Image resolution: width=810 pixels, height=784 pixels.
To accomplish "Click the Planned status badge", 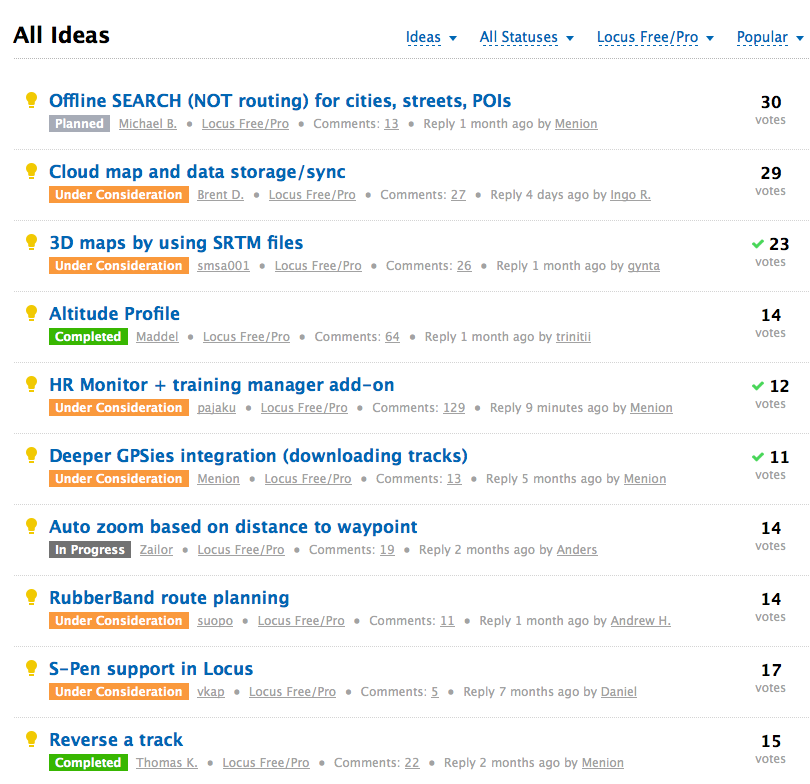I will [79, 124].
